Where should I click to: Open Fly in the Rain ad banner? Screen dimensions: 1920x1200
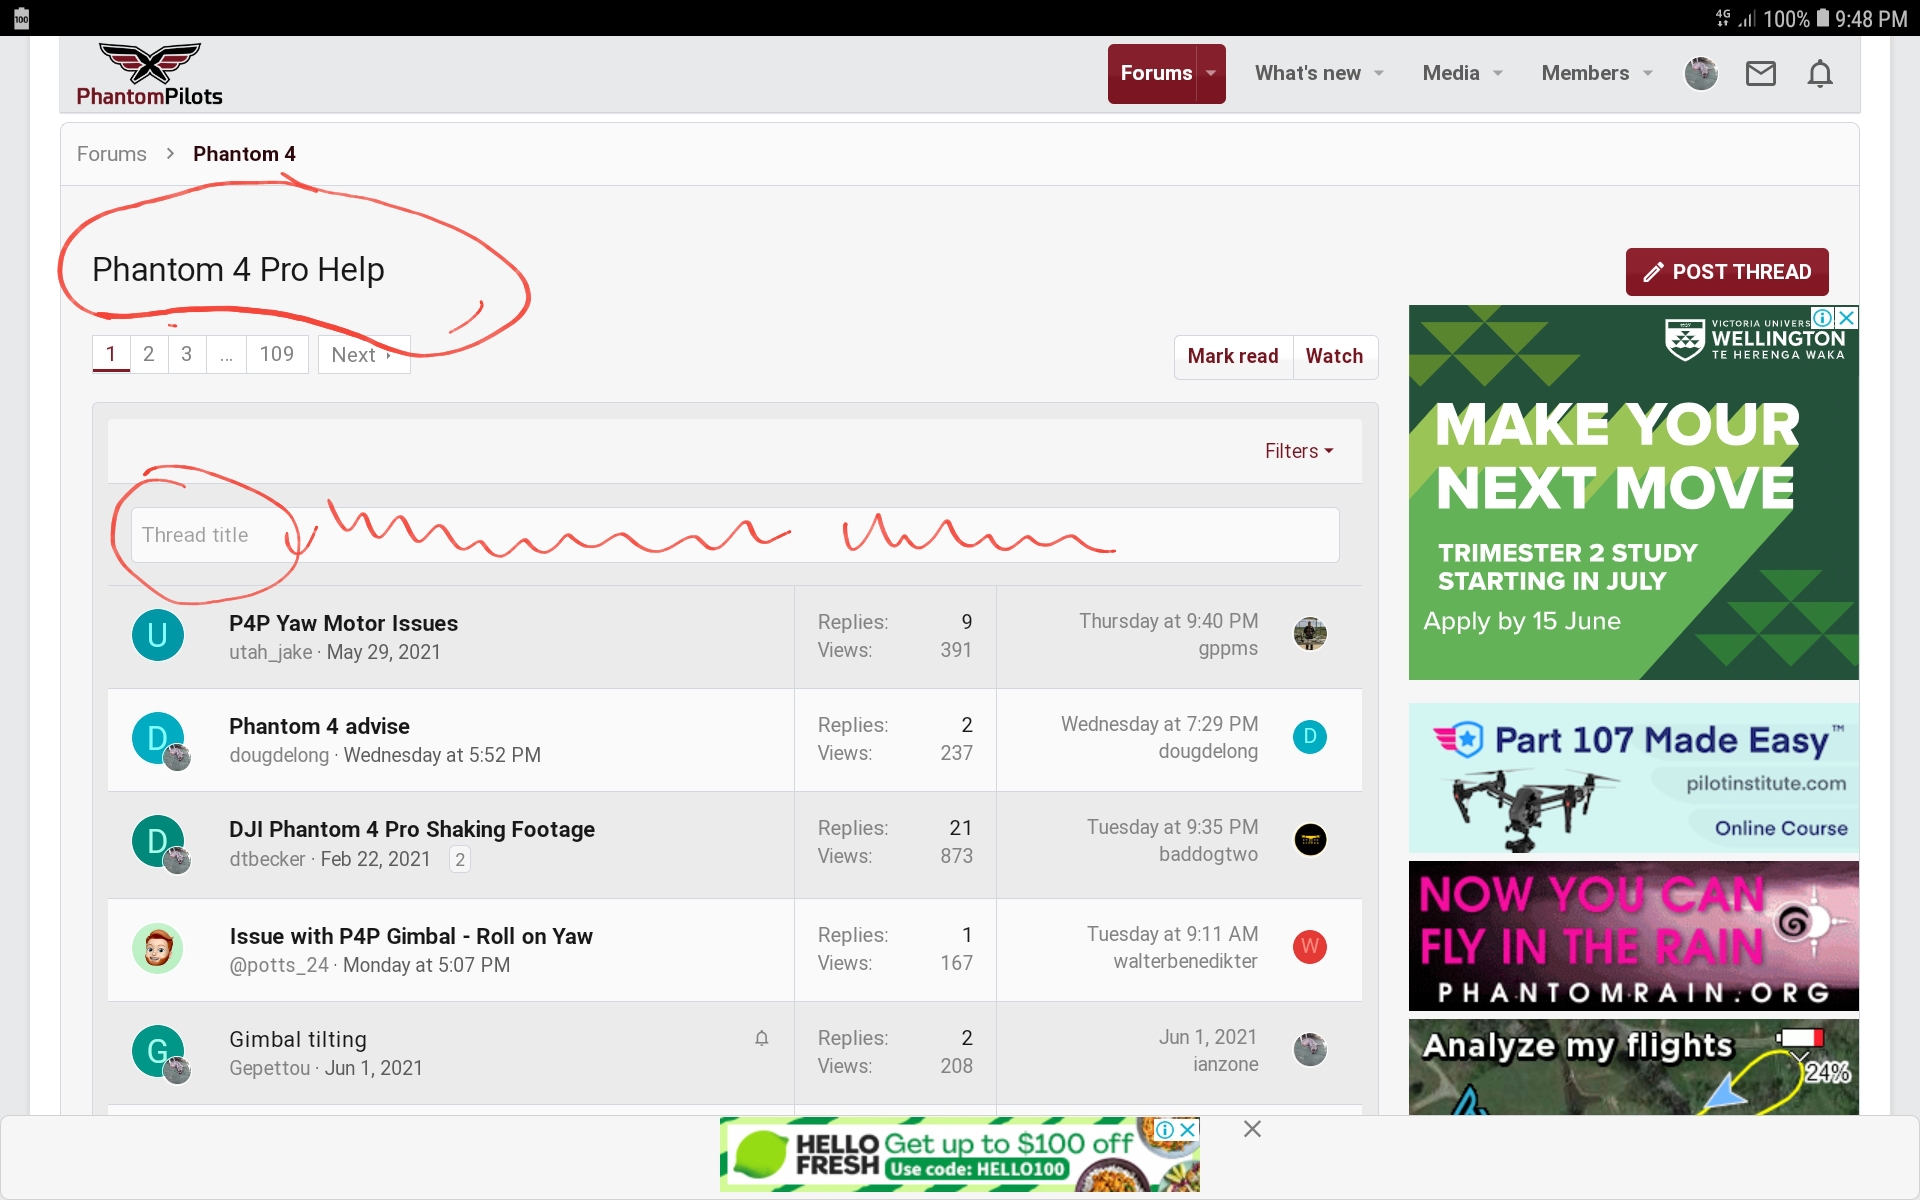pos(1634,936)
